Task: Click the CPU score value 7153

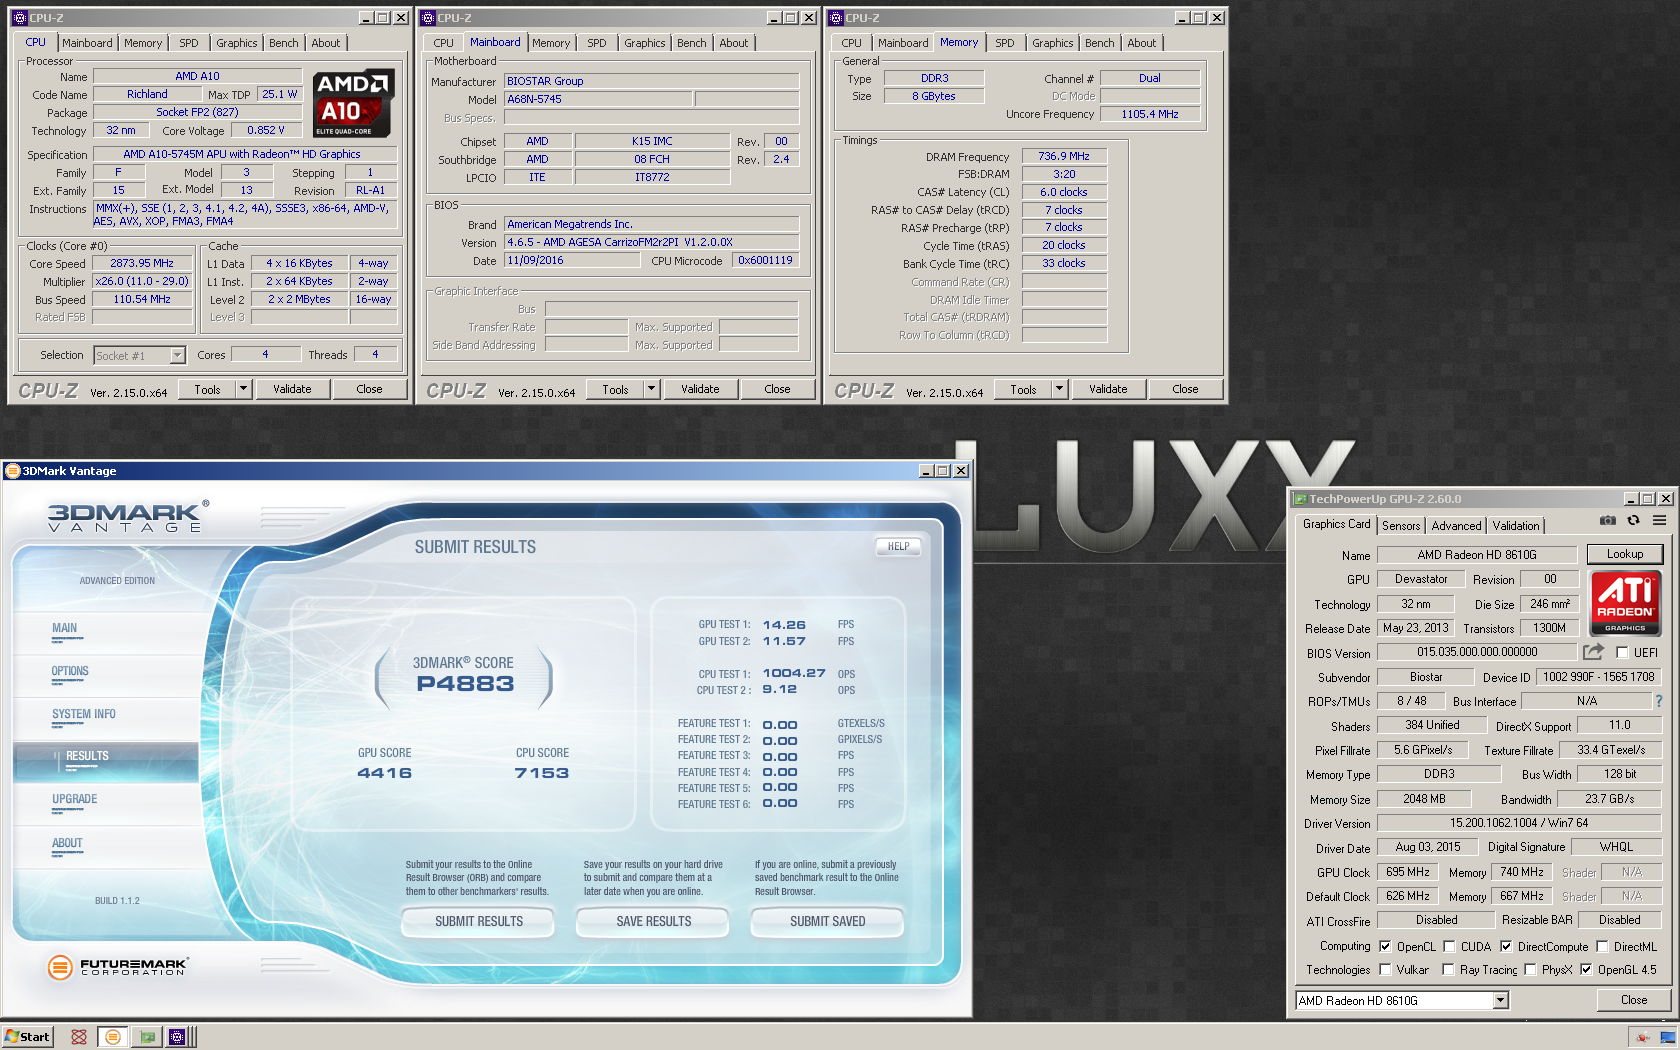Action: tap(541, 773)
